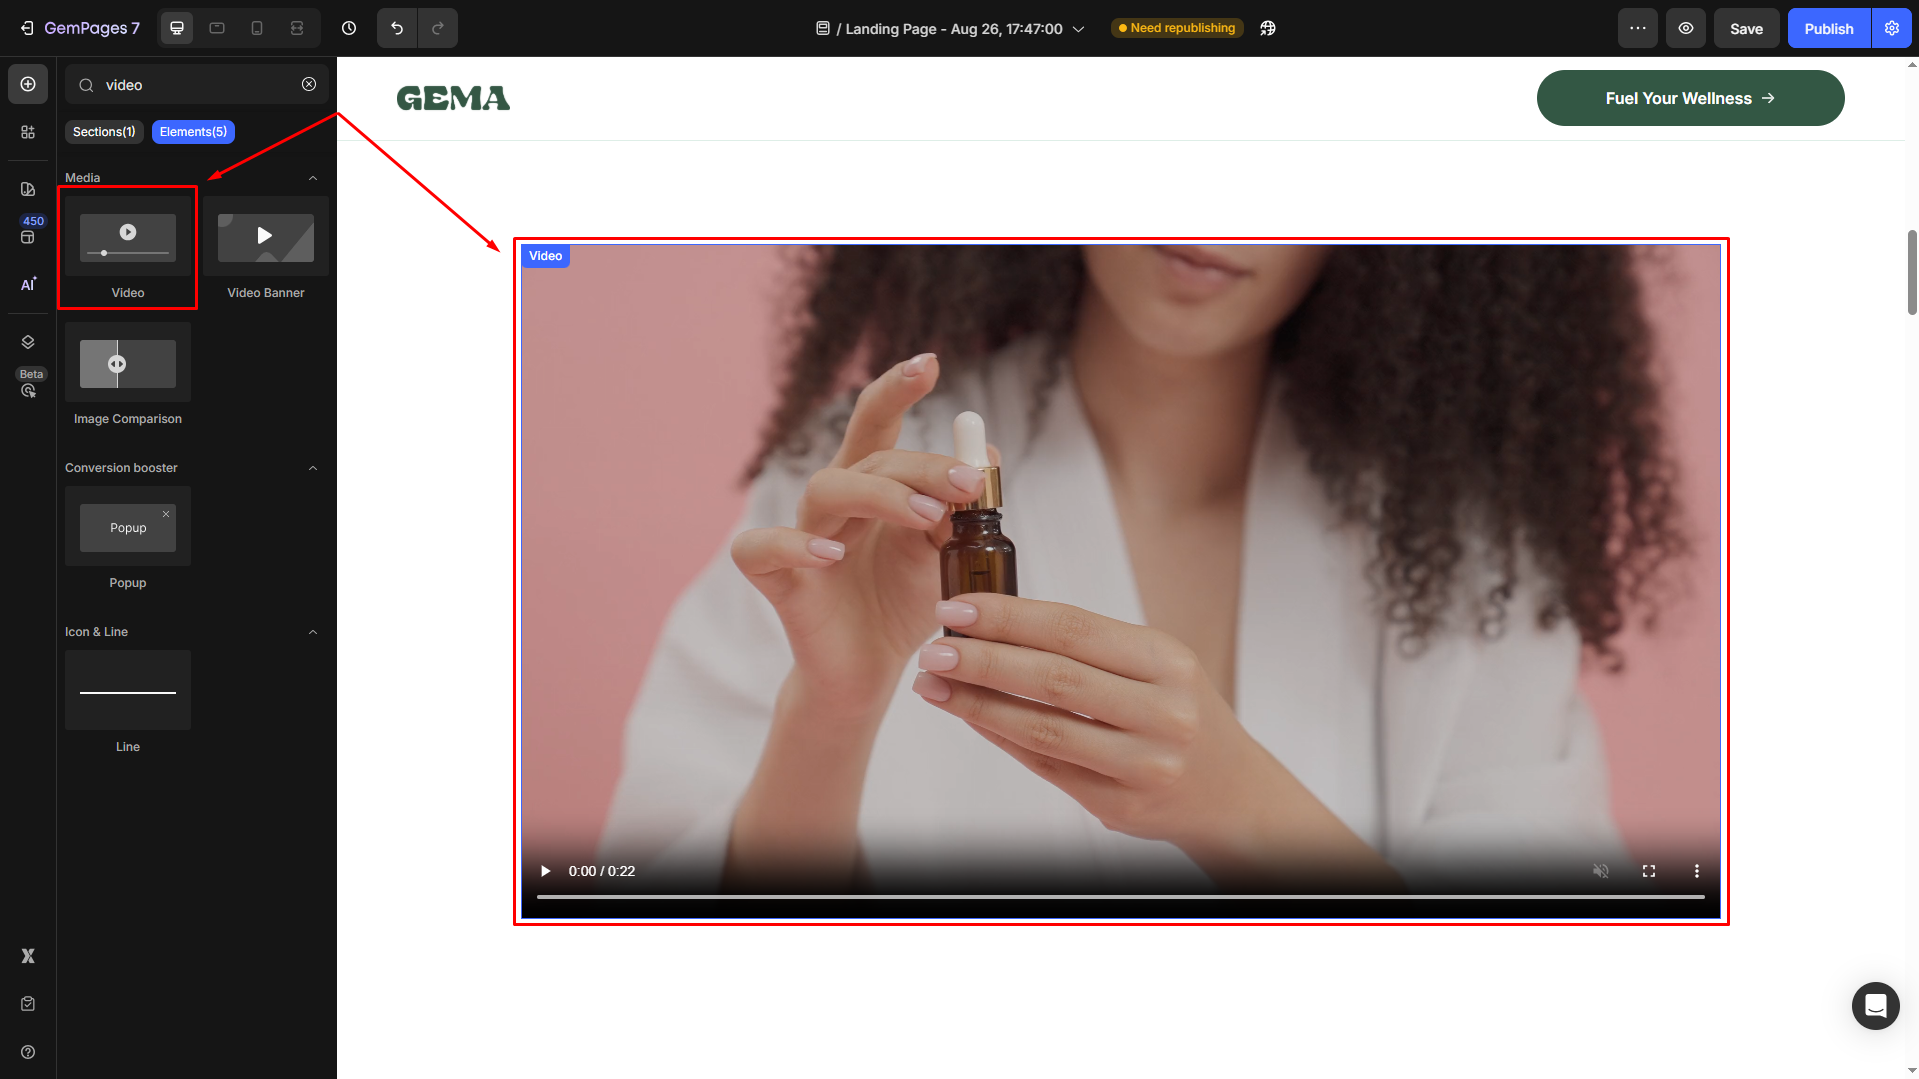Switch to the Sections(1) tab
Screen dimensions: 1919x1079
click(104, 132)
